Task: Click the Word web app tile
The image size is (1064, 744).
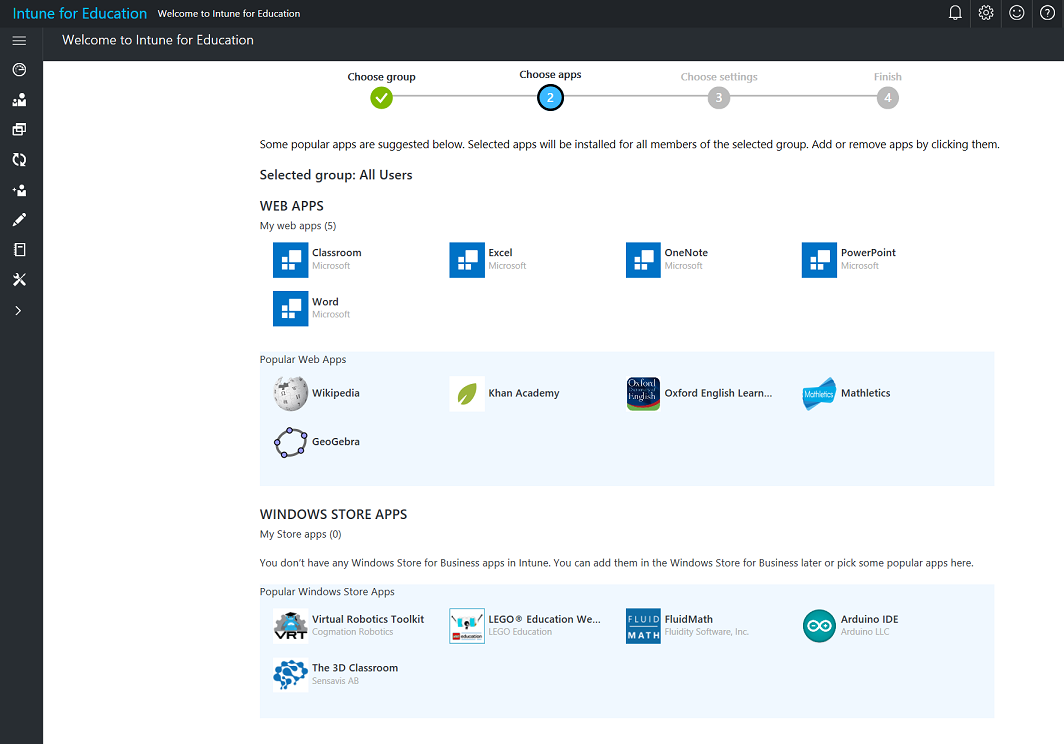Action: (x=311, y=309)
